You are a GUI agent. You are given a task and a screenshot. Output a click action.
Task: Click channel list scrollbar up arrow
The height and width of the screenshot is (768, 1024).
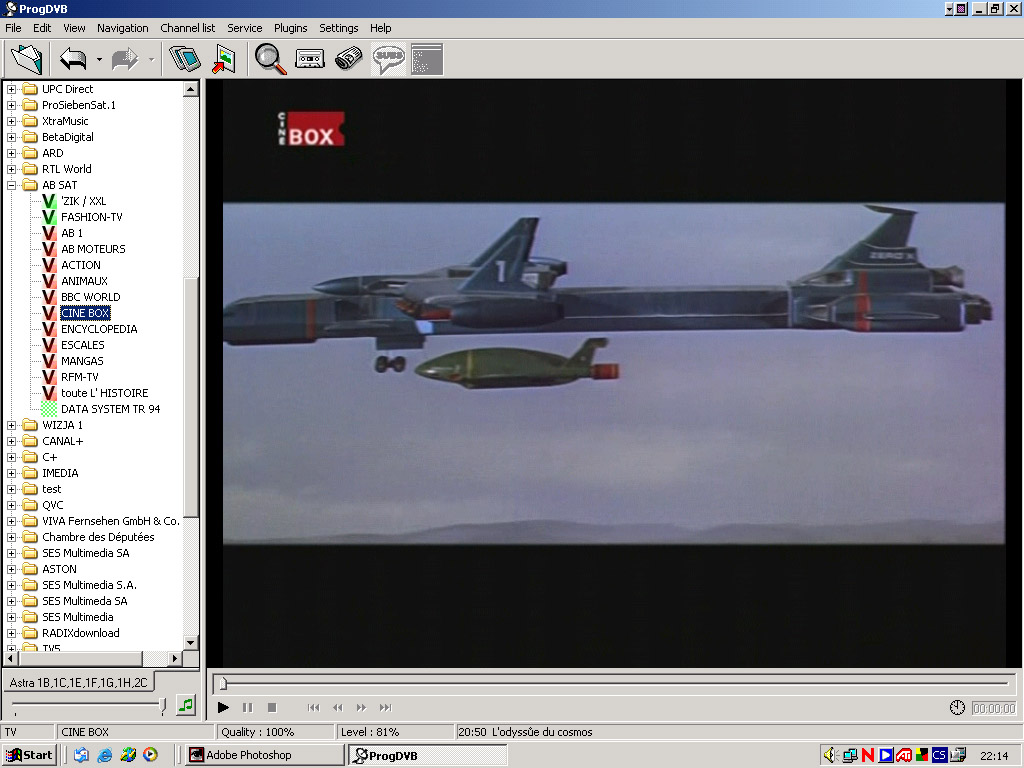pos(191,89)
